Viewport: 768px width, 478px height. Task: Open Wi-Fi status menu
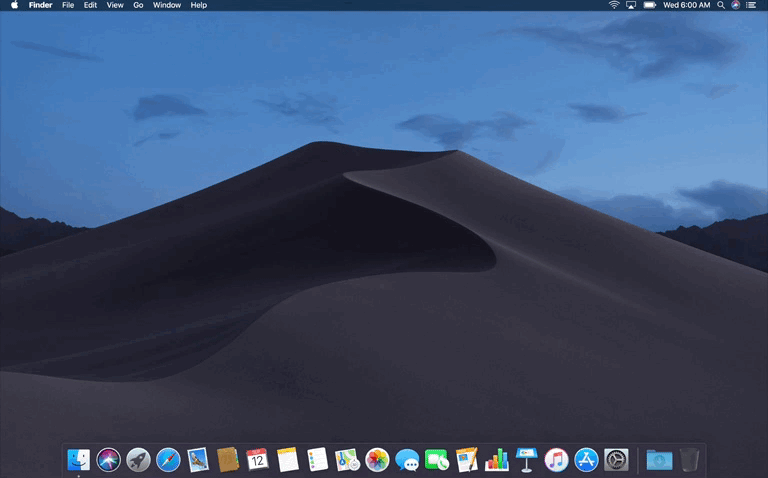pos(614,5)
